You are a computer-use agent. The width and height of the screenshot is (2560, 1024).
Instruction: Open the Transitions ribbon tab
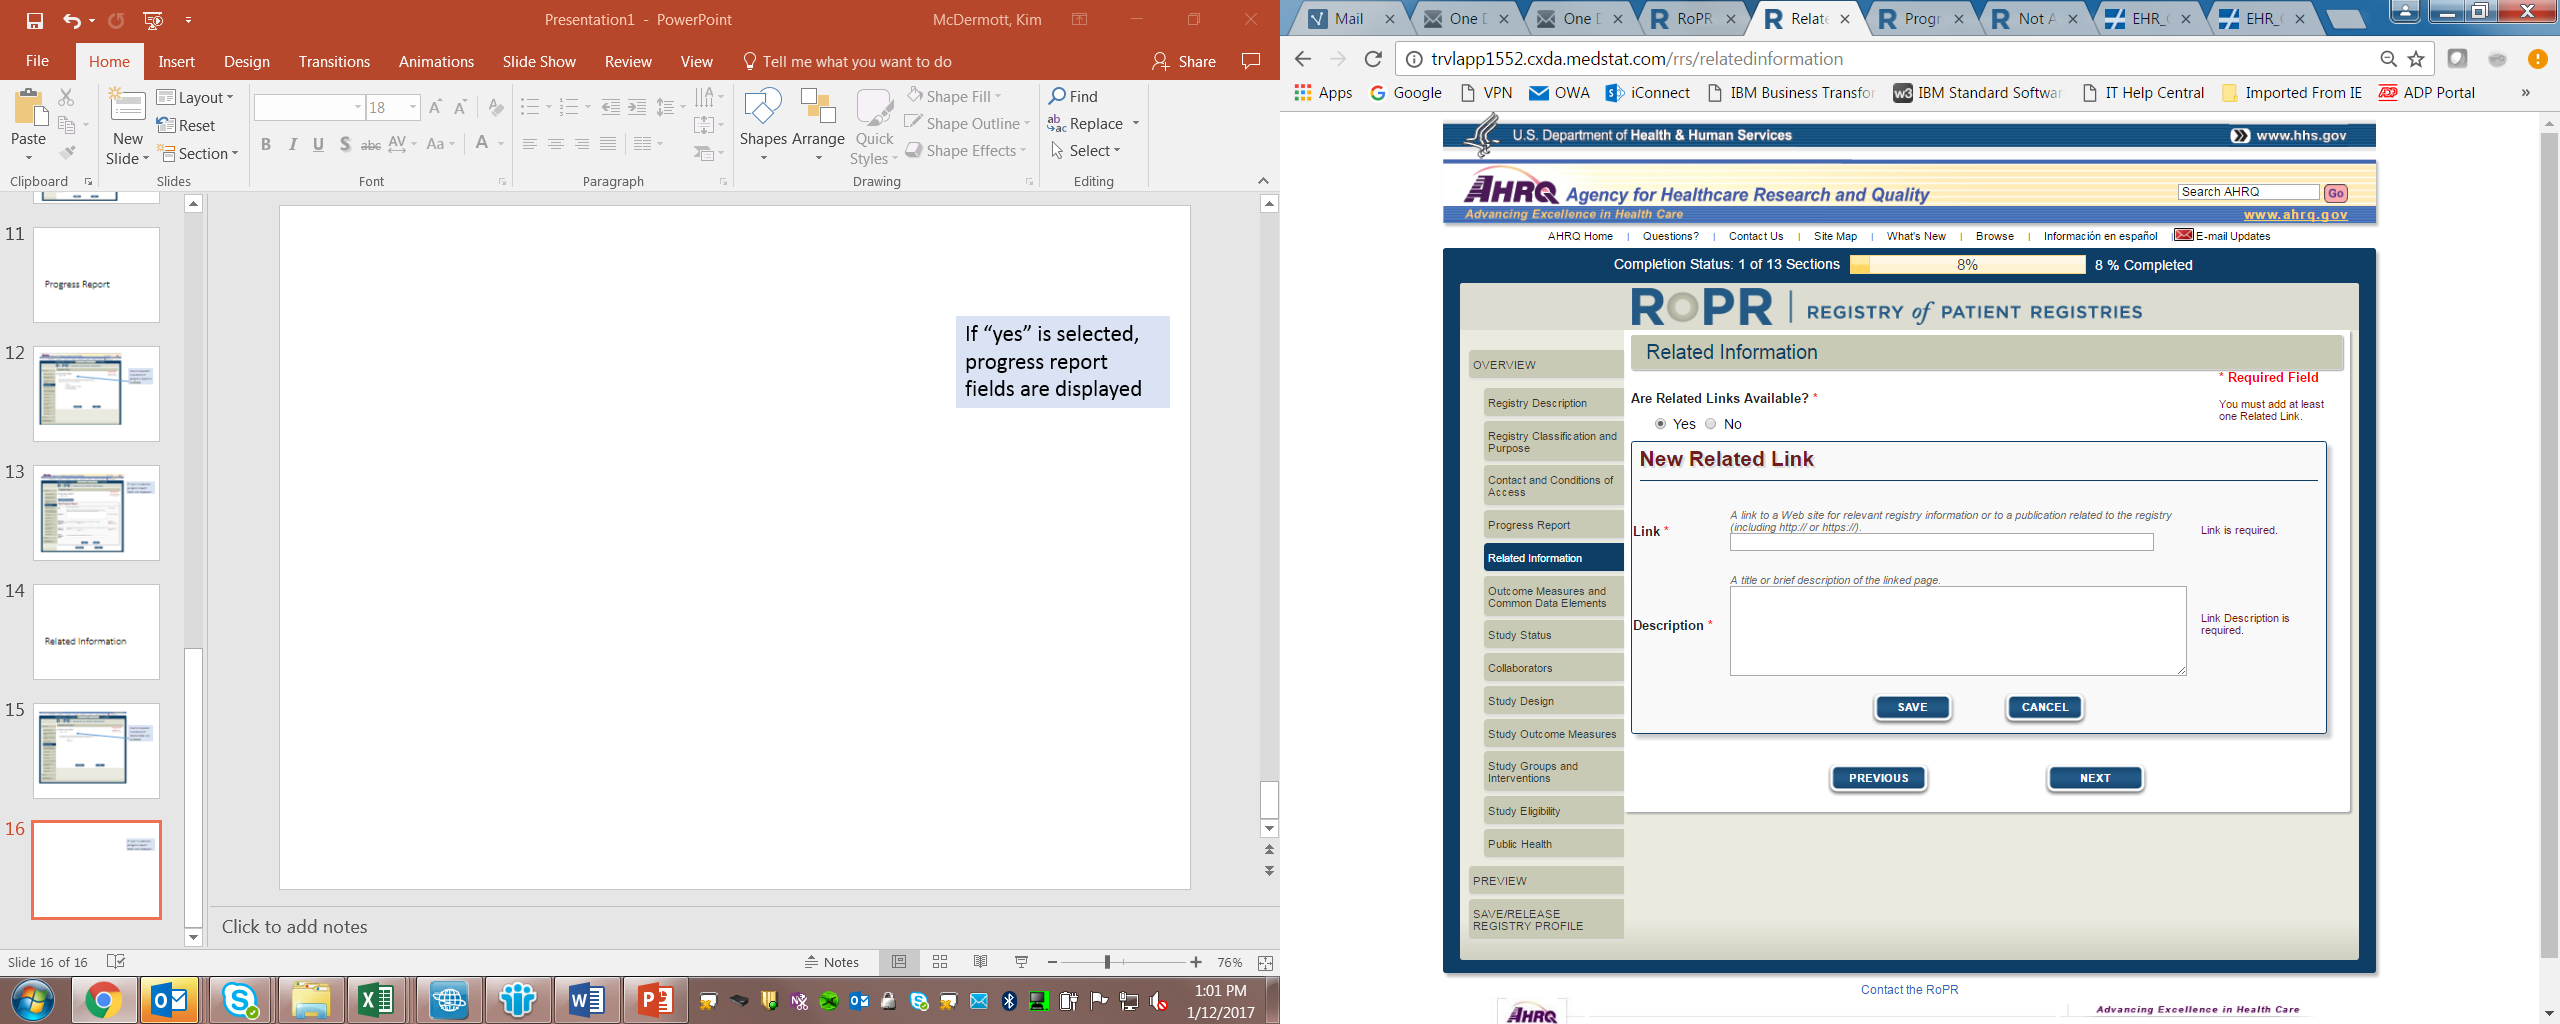[x=334, y=62]
